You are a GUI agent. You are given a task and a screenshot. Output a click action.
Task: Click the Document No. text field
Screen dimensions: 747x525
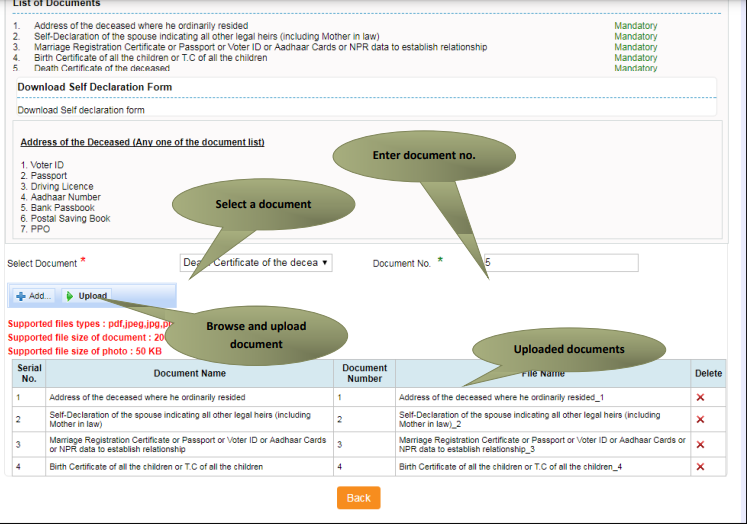point(560,263)
